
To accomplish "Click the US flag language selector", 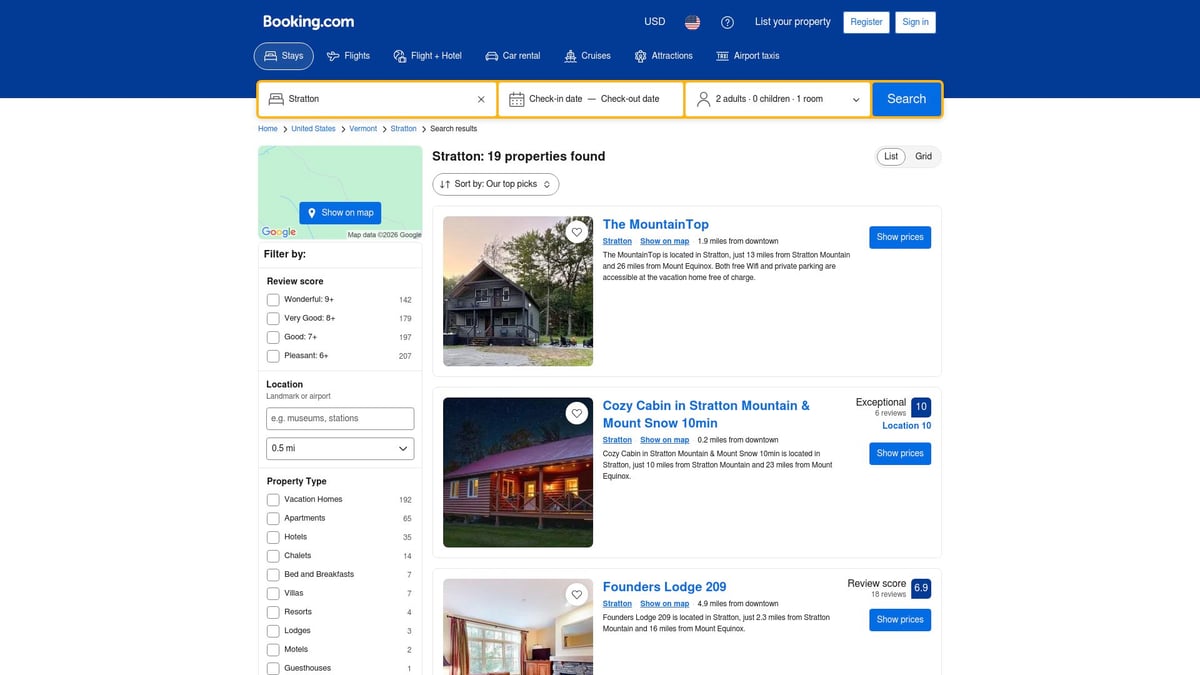I will 691,21.
